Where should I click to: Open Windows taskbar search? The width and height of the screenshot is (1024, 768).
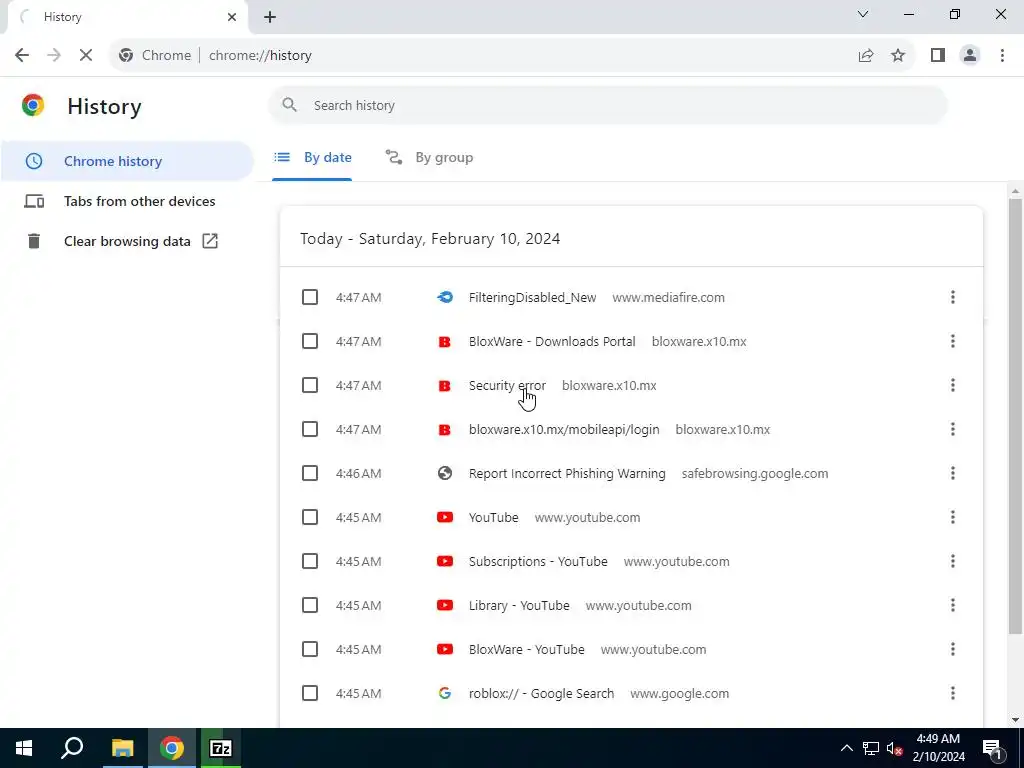(72, 748)
